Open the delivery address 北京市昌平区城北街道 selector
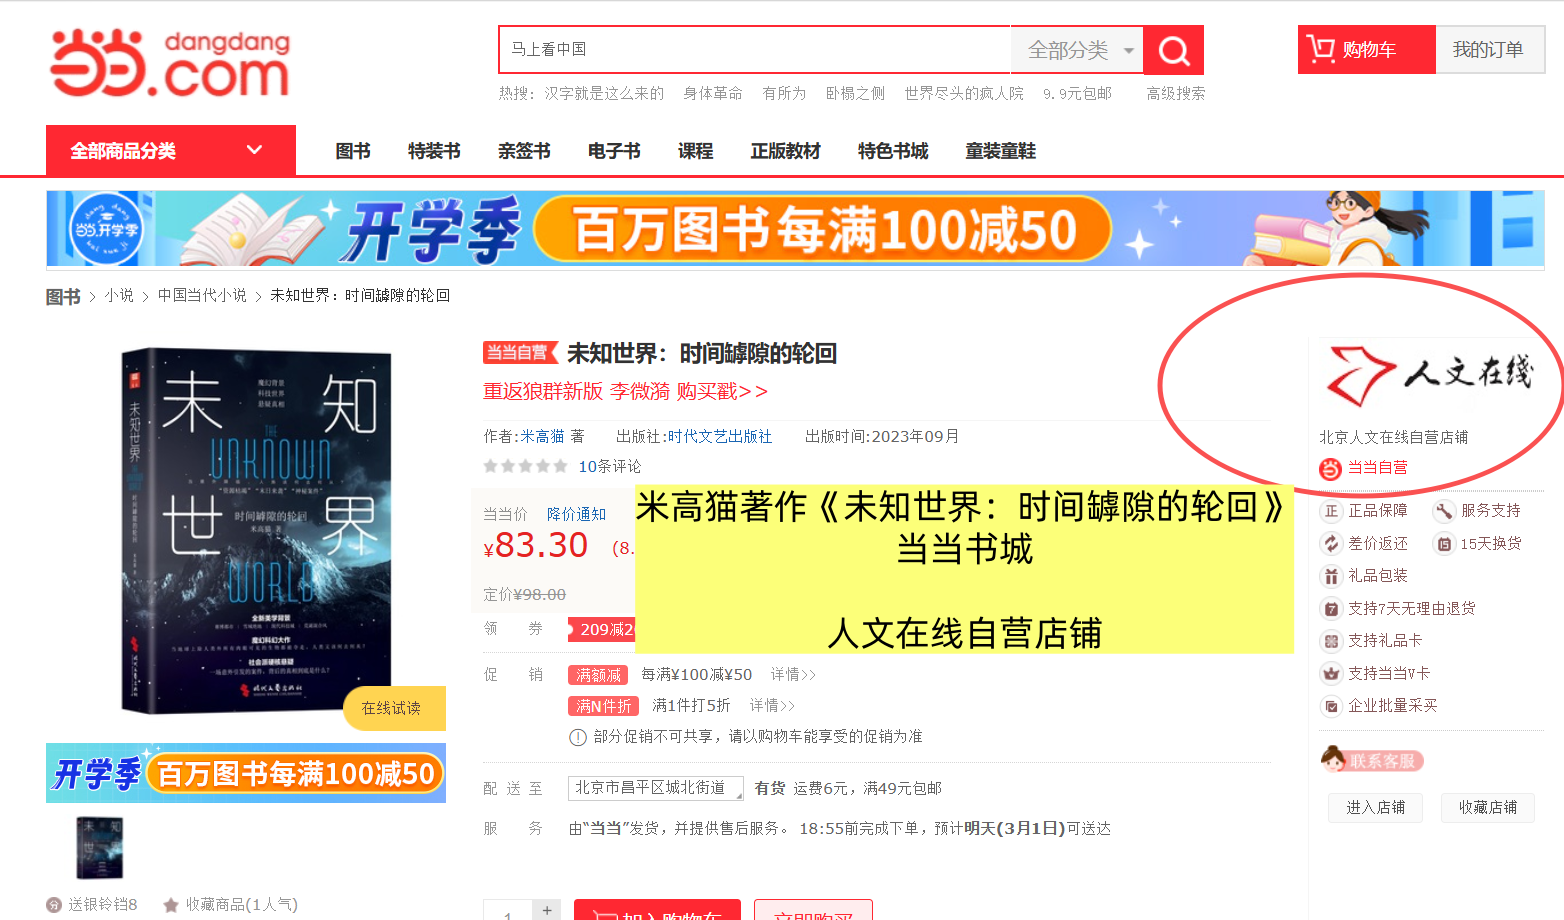Image resolution: width=1564 pixels, height=920 pixels. pyautogui.click(x=655, y=788)
